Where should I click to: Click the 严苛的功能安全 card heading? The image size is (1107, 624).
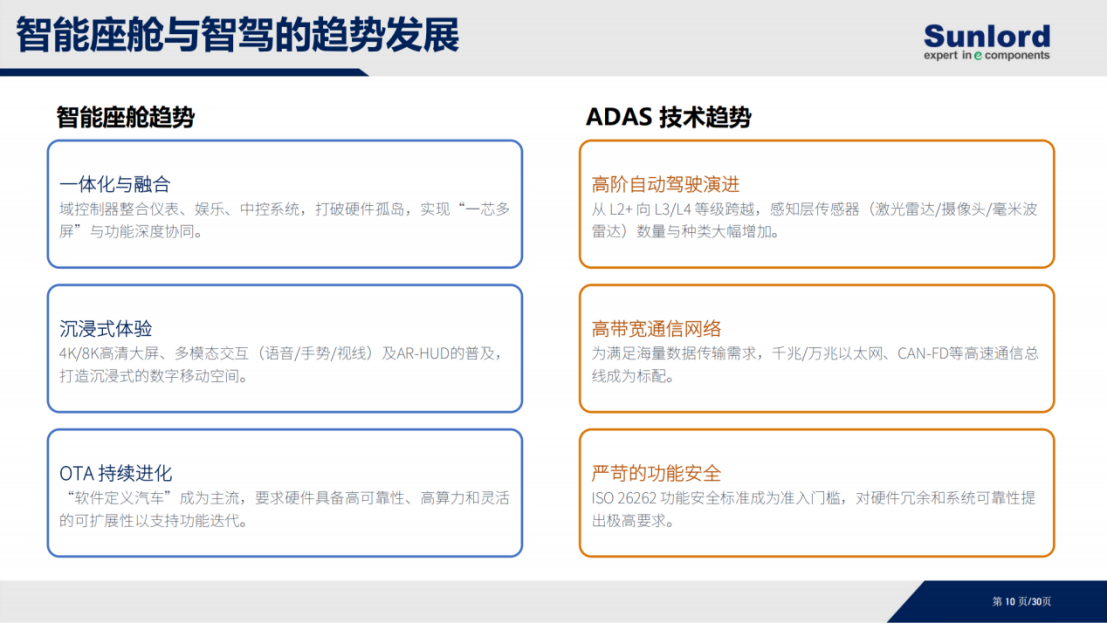pos(657,473)
